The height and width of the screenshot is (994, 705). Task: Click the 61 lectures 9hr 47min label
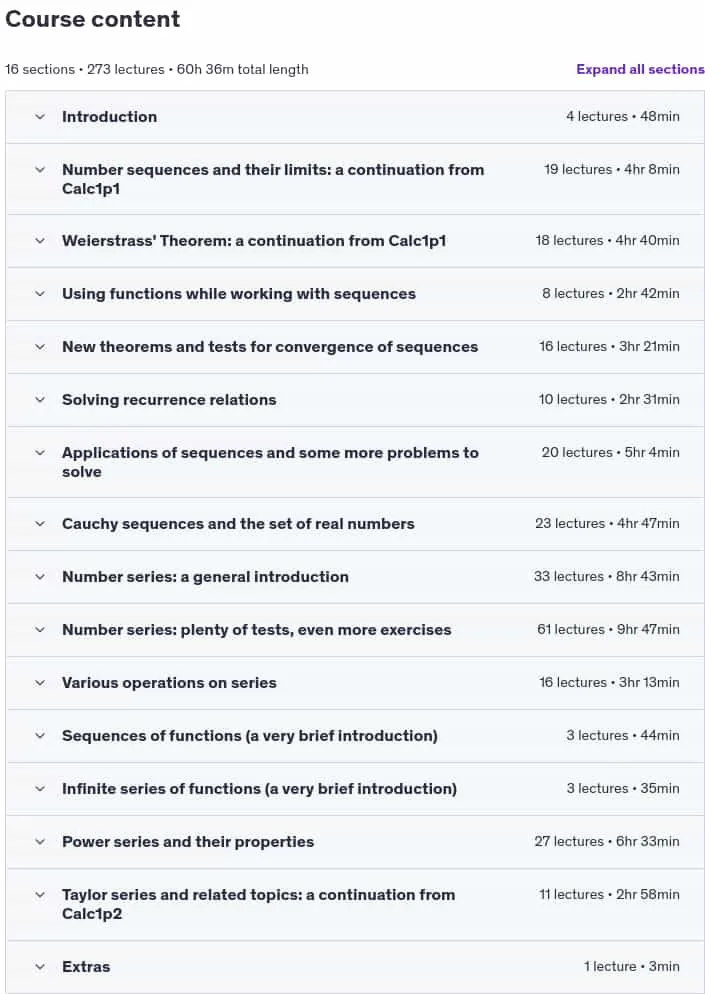(608, 629)
